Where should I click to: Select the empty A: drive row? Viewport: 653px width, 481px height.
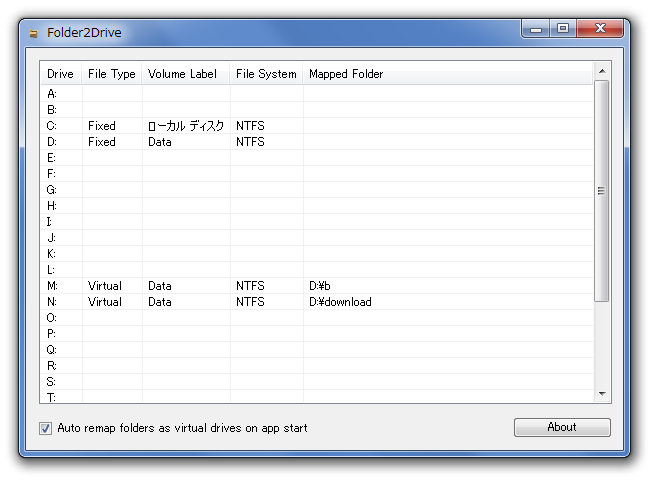click(x=317, y=94)
